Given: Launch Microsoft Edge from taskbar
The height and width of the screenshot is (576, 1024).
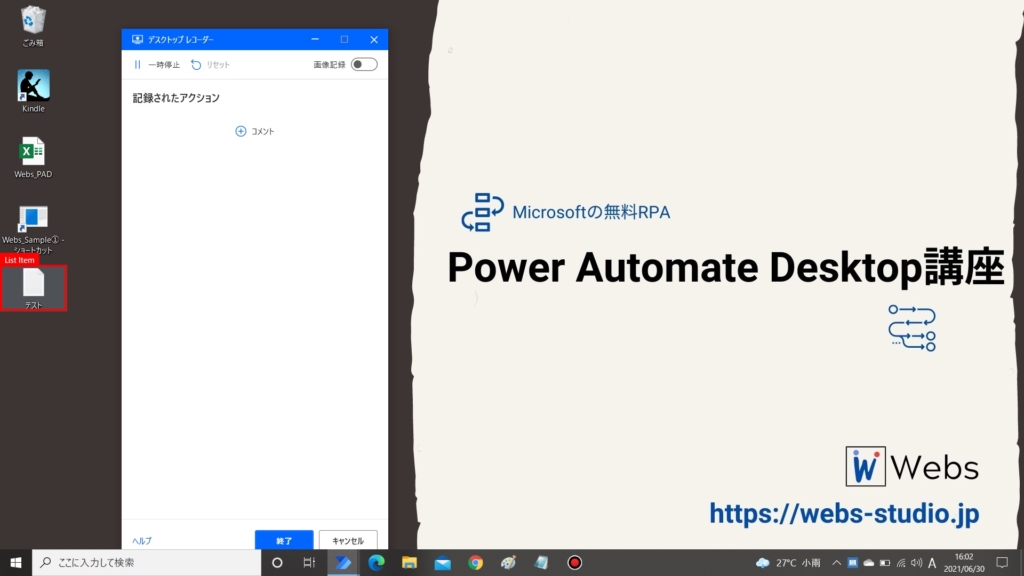Looking at the screenshot, I should [376, 562].
